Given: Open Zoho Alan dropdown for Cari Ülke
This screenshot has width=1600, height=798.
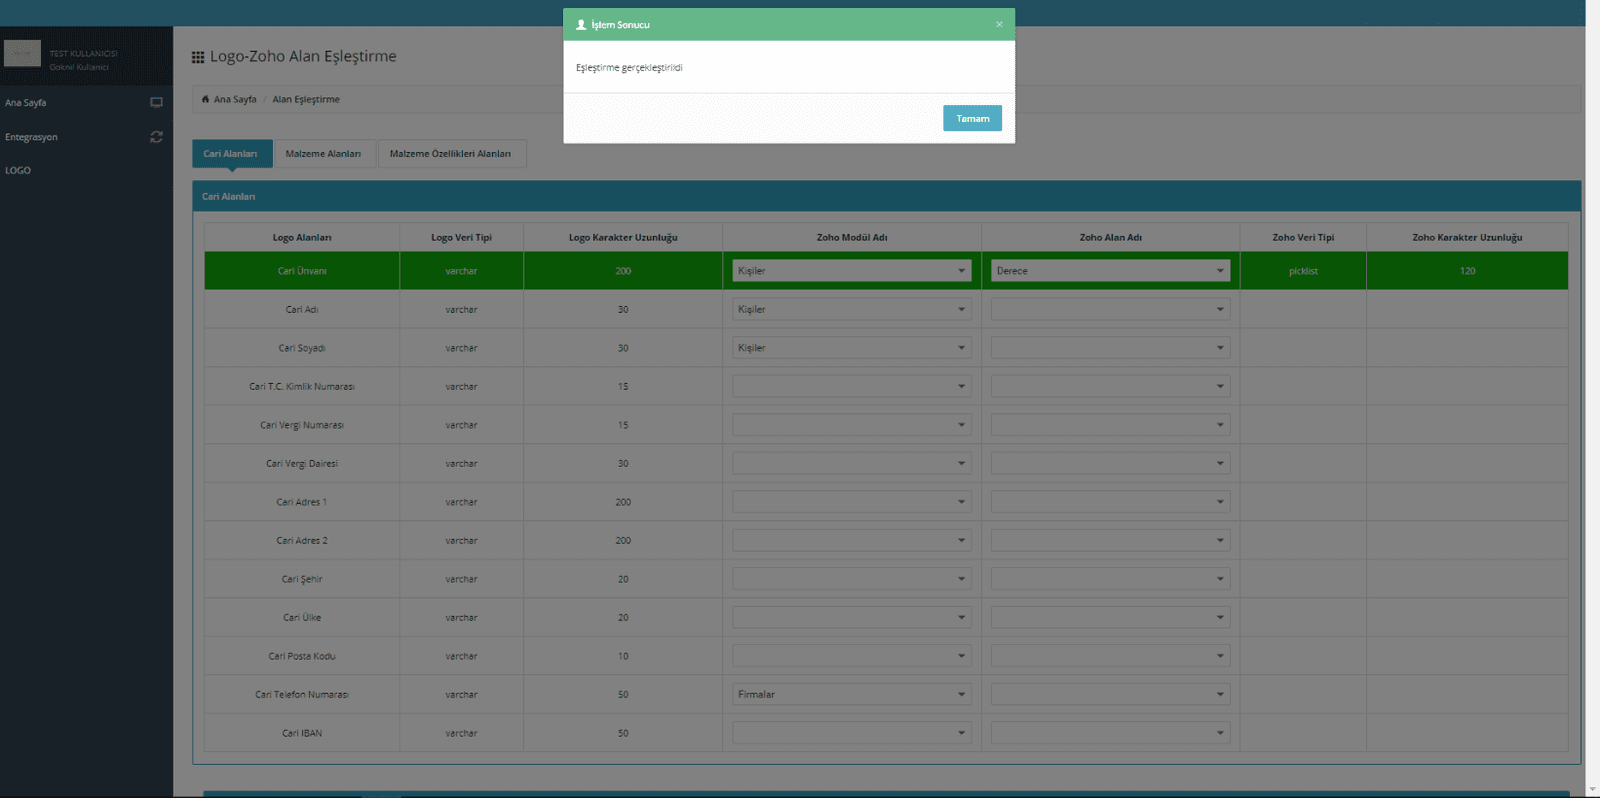Looking at the screenshot, I should (x=1110, y=617).
